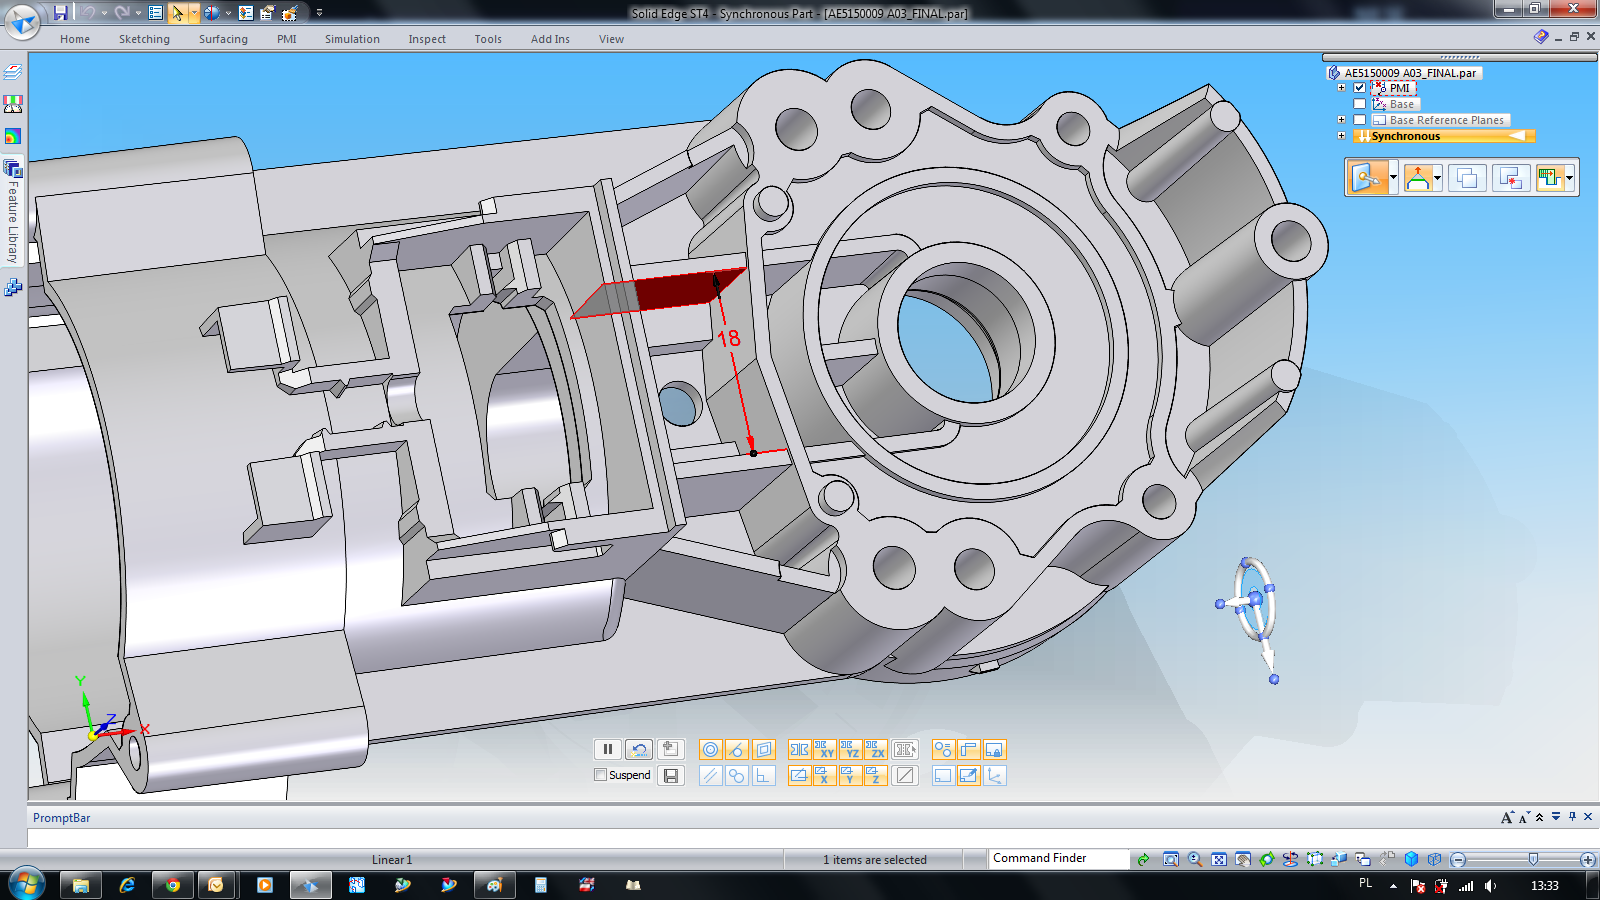Click the Copy faces icon in QuickBar
1600x900 pixels.
click(1467, 178)
